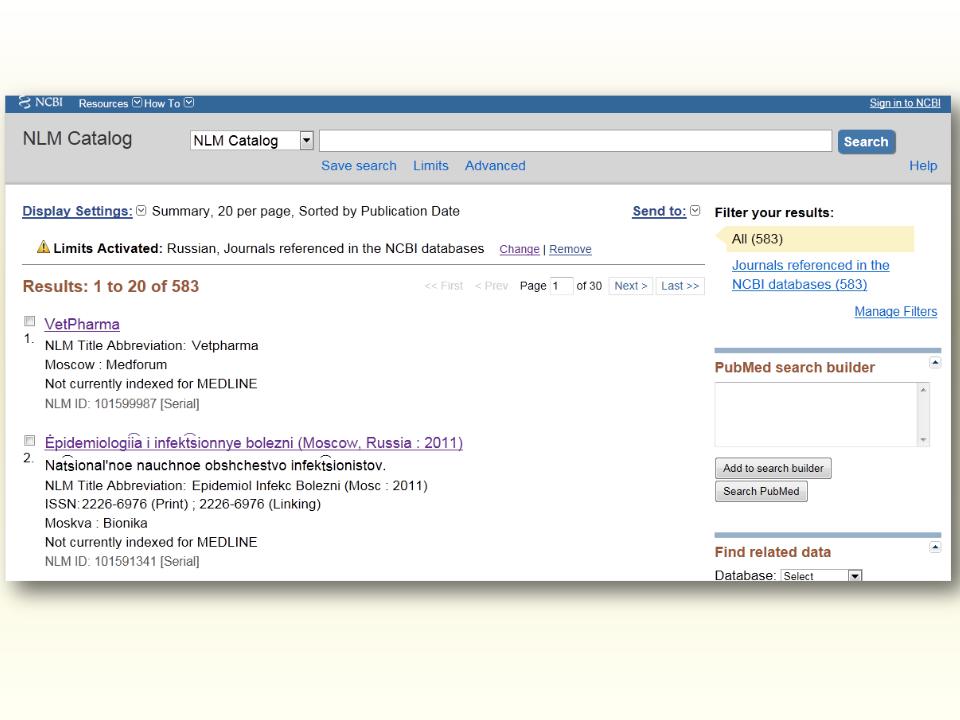Click the page number input field
Screen dimensions: 960x720
click(x=561, y=286)
